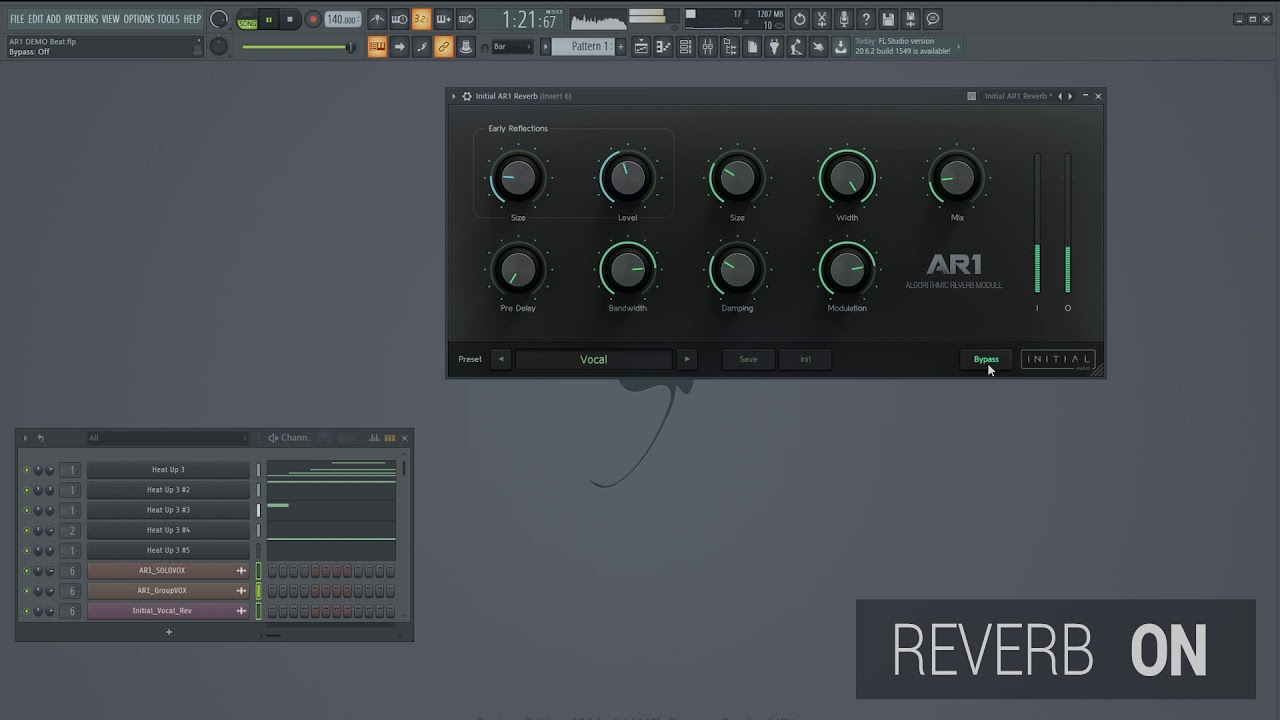Toggle graph editor icon in Channel rack

tap(374, 438)
